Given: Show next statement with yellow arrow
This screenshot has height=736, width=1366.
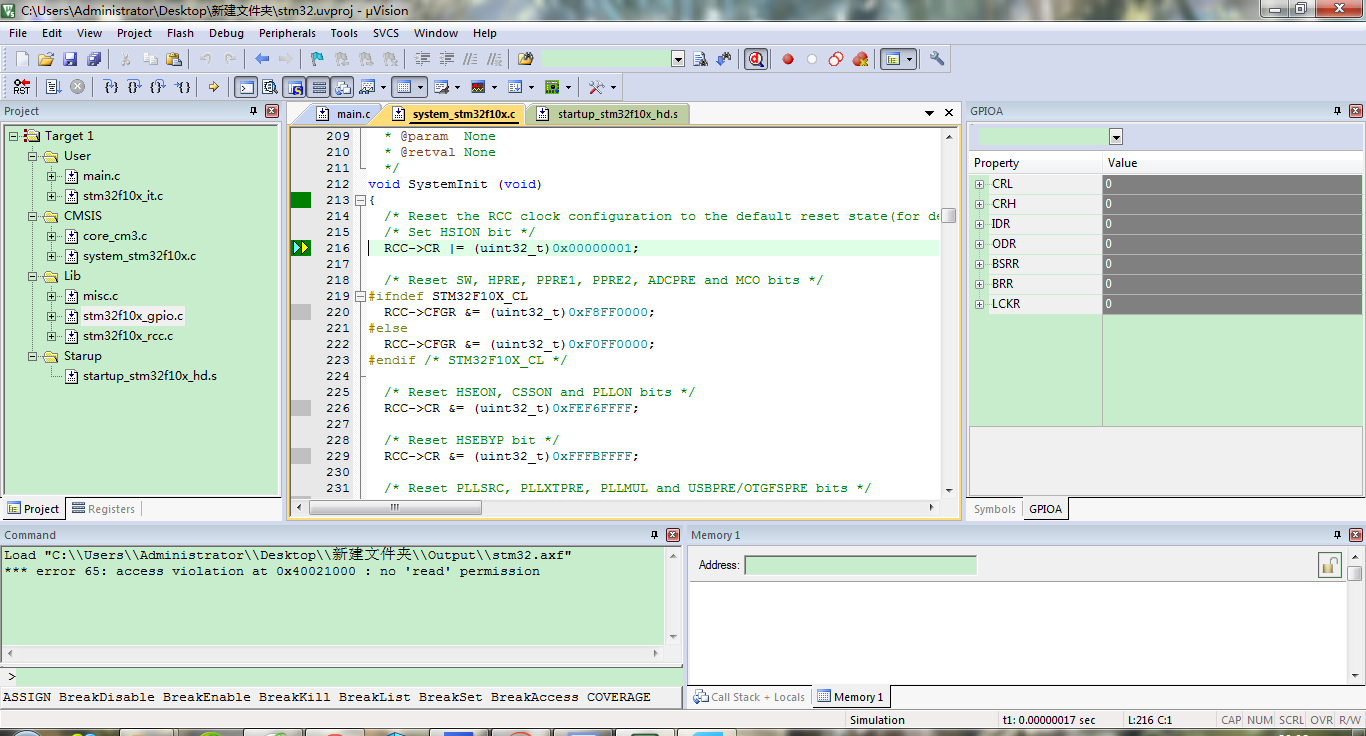Looking at the screenshot, I should click(x=214, y=87).
